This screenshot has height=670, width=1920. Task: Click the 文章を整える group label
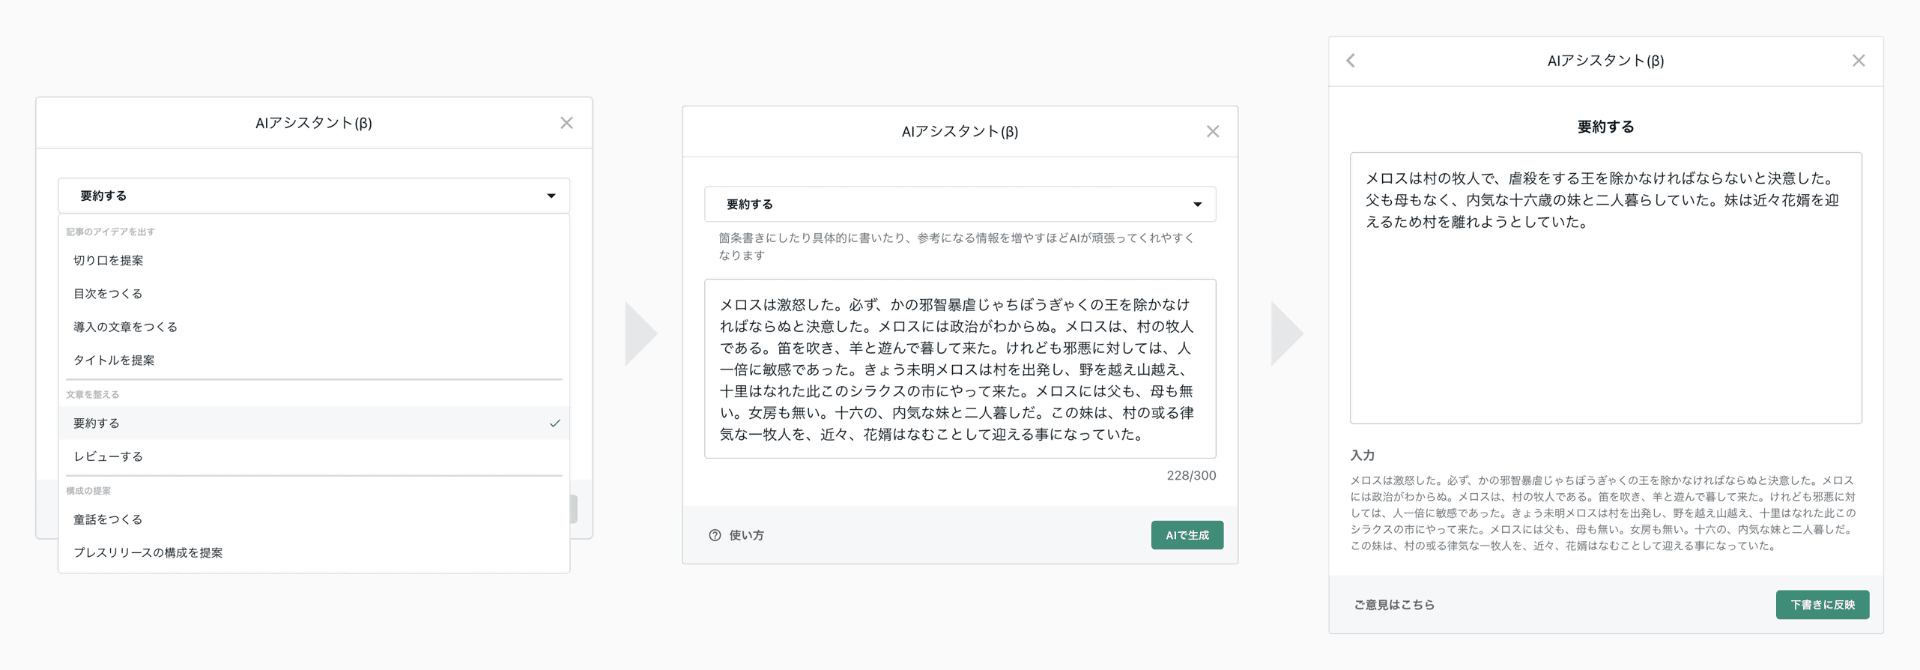point(92,395)
